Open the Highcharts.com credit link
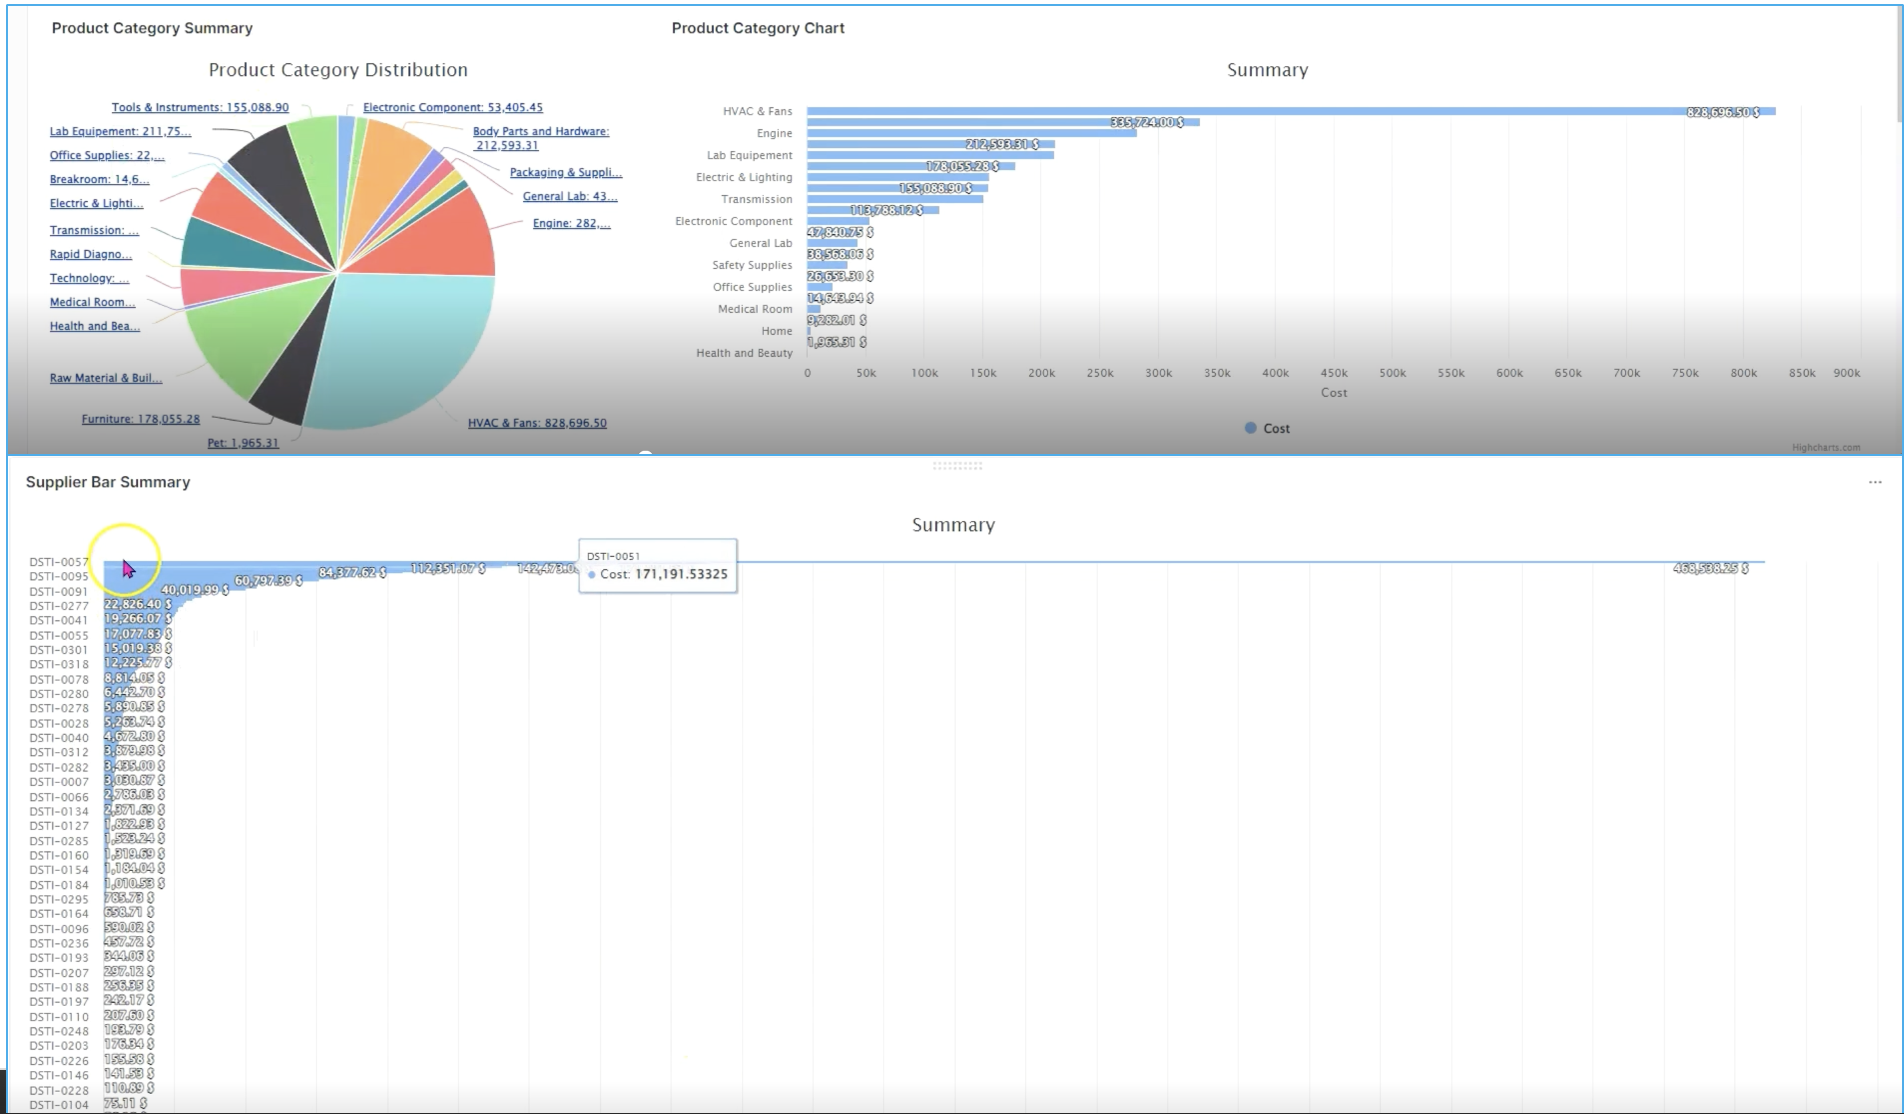Image resolution: width=1904 pixels, height=1114 pixels. pyautogui.click(x=1826, y=447)
